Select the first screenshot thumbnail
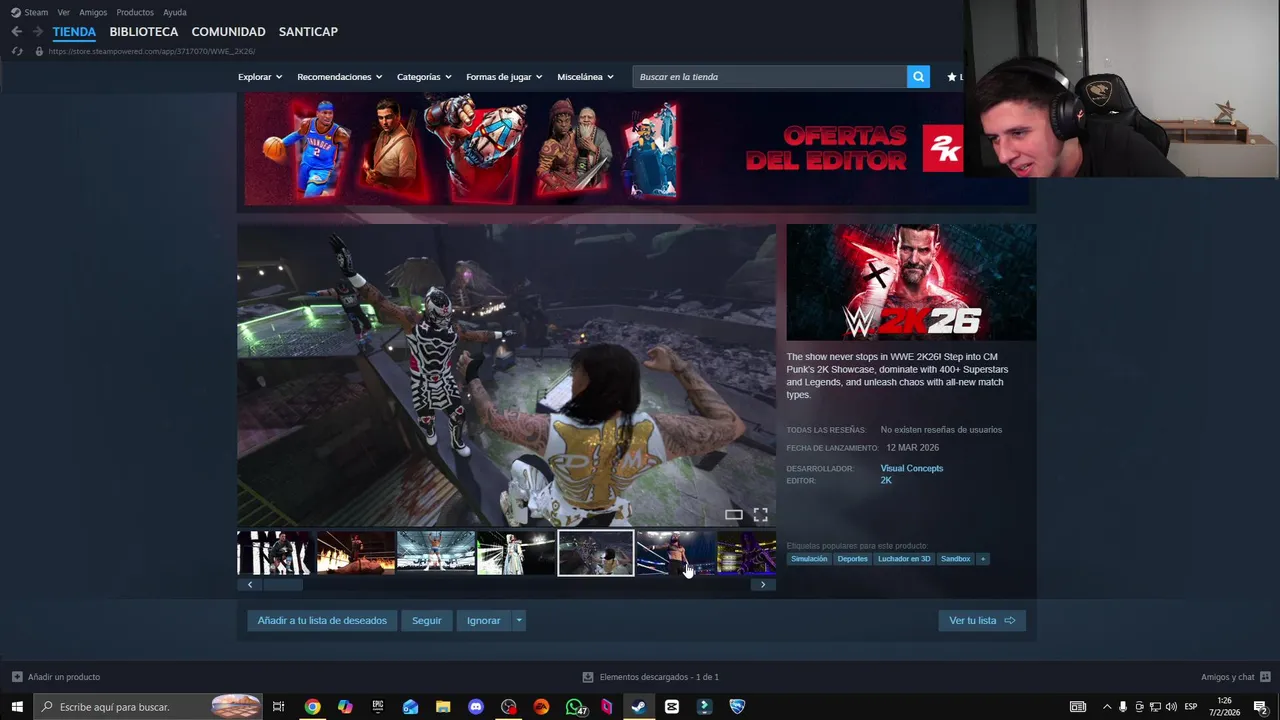Image resolution: width=1280 pixels, height=720 pixels. pos(275,553)
